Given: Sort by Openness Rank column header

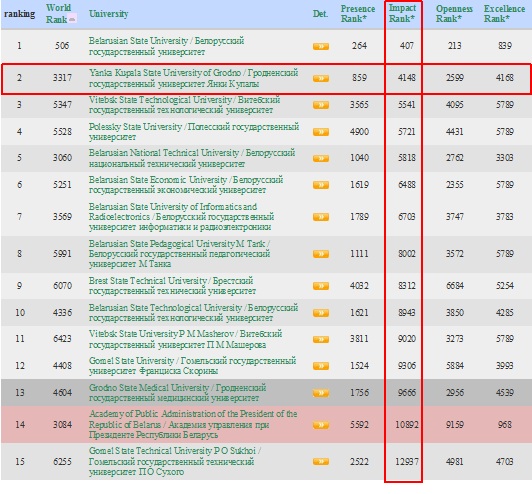Looking at the screenshot, I should (x=454, y=14).
